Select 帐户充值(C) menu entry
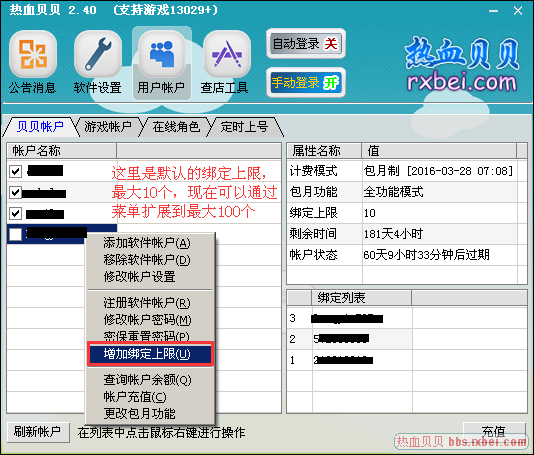Image resolution: width=534 pixels, height=455 pixels. click(x=150, y=397)
